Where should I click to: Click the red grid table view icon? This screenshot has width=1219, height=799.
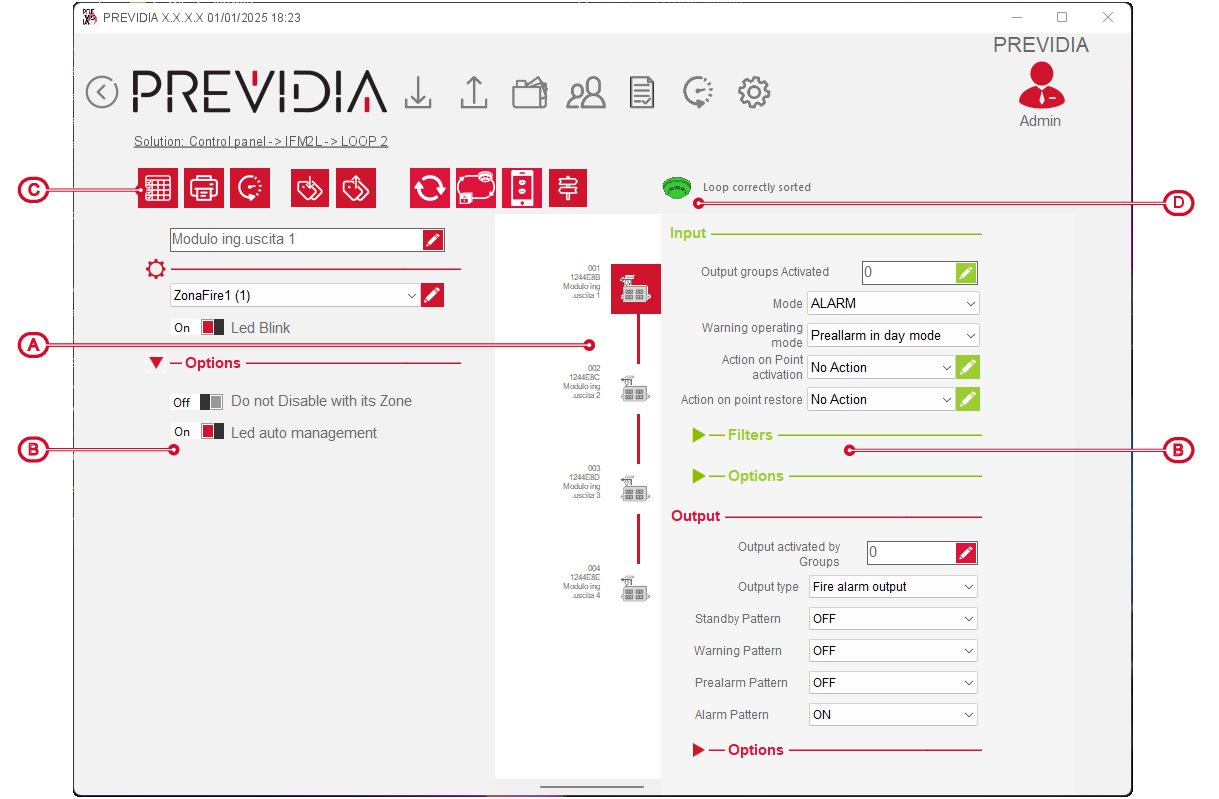[x=158, y=188]
